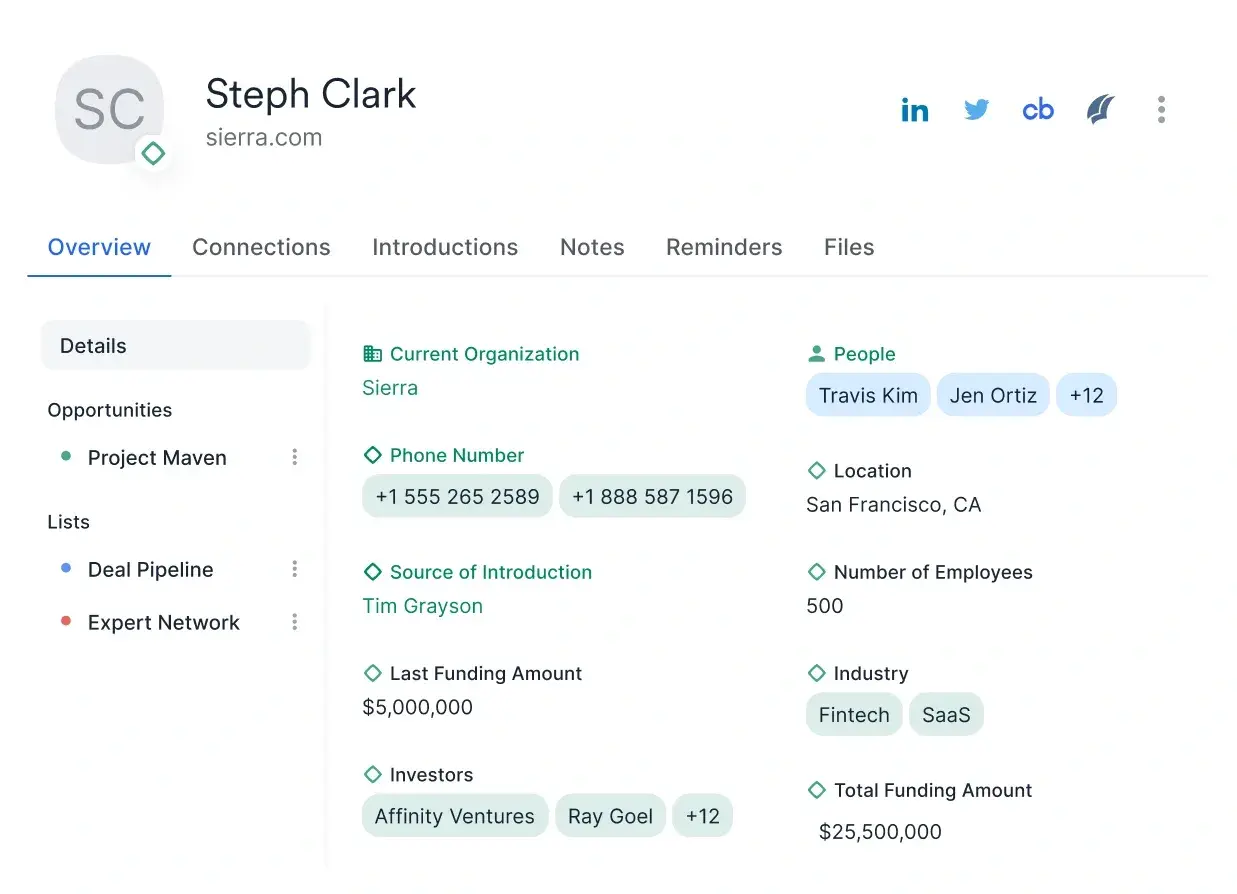
Task: Select the Travis Kim people chip
Action: click(867, 395)
